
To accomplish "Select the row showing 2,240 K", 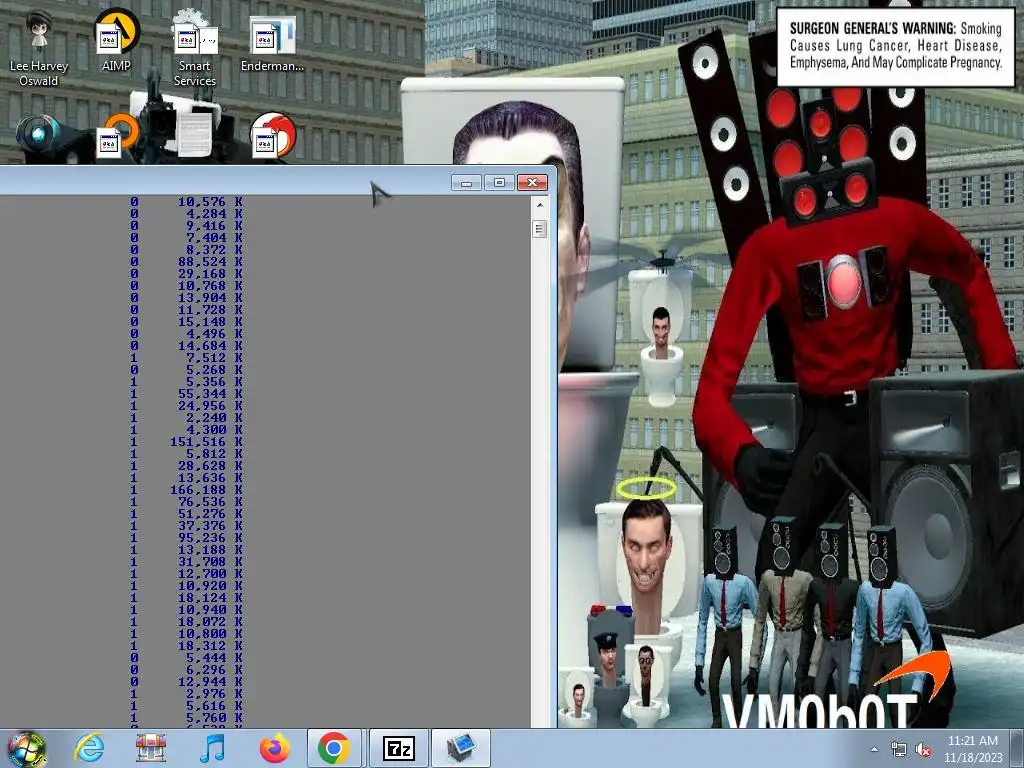I will [186, 418].
